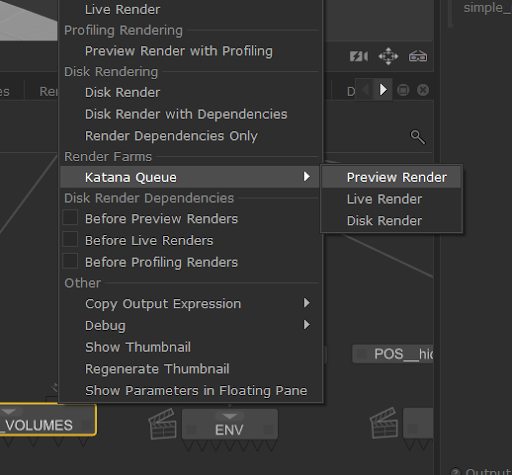Screen dimensions: 512x475
Task: Click the lightning camera icon
Action: (359, 56)
